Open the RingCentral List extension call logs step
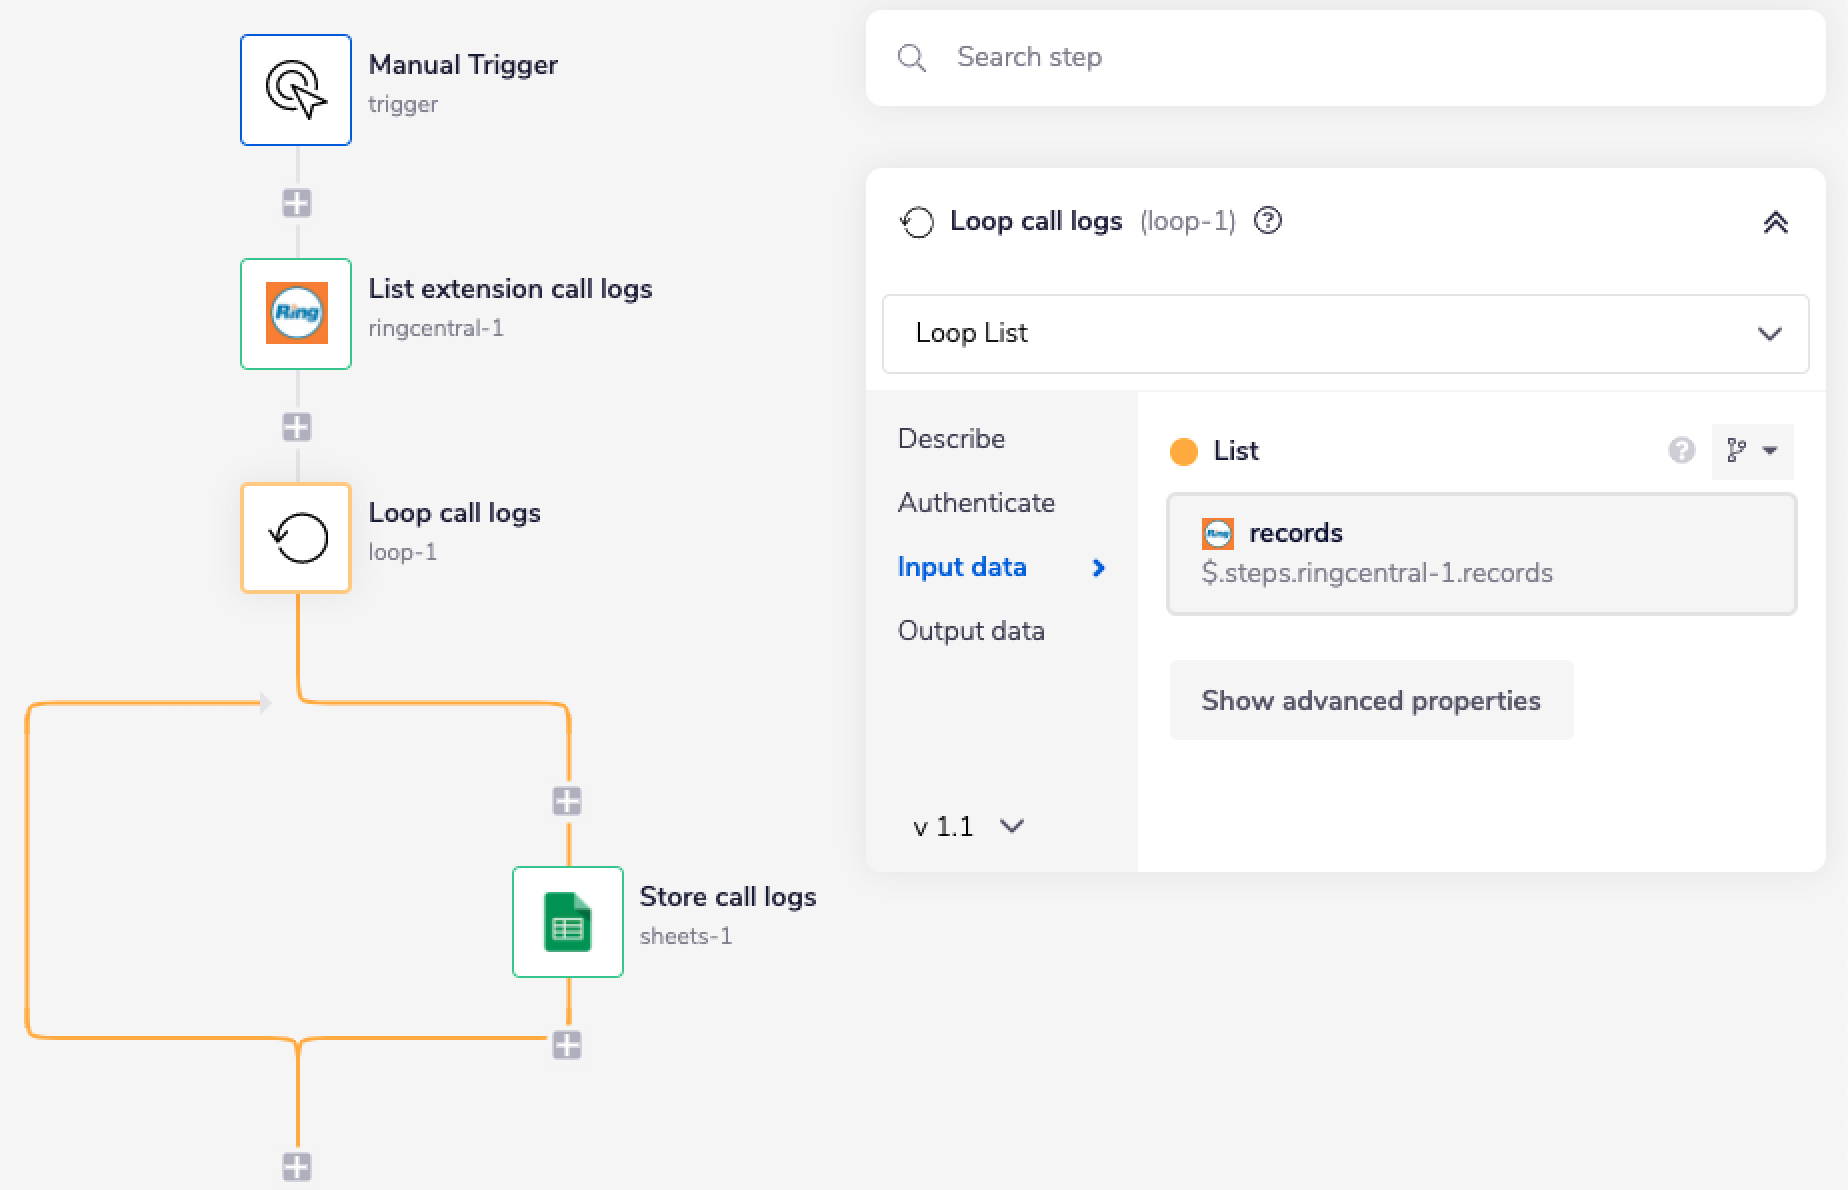Screen dimensions: 1848x1190 pos(295,314)
